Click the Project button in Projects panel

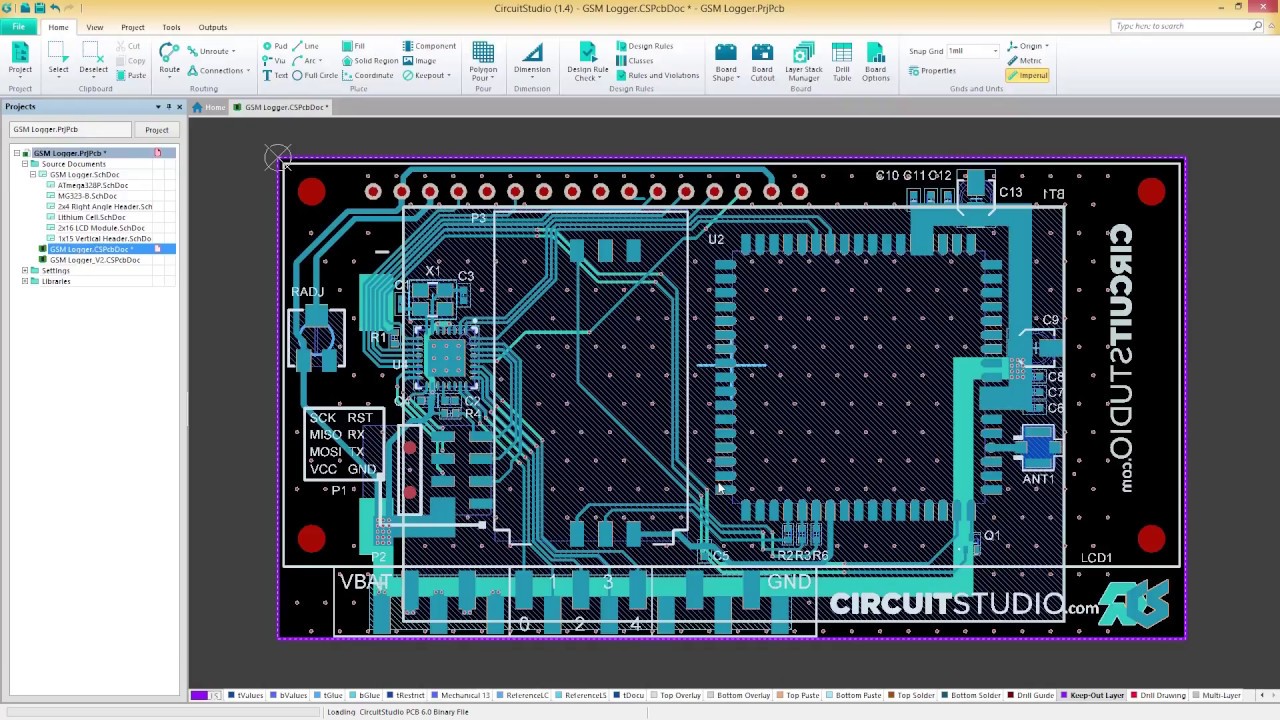[x=156, y=130]
